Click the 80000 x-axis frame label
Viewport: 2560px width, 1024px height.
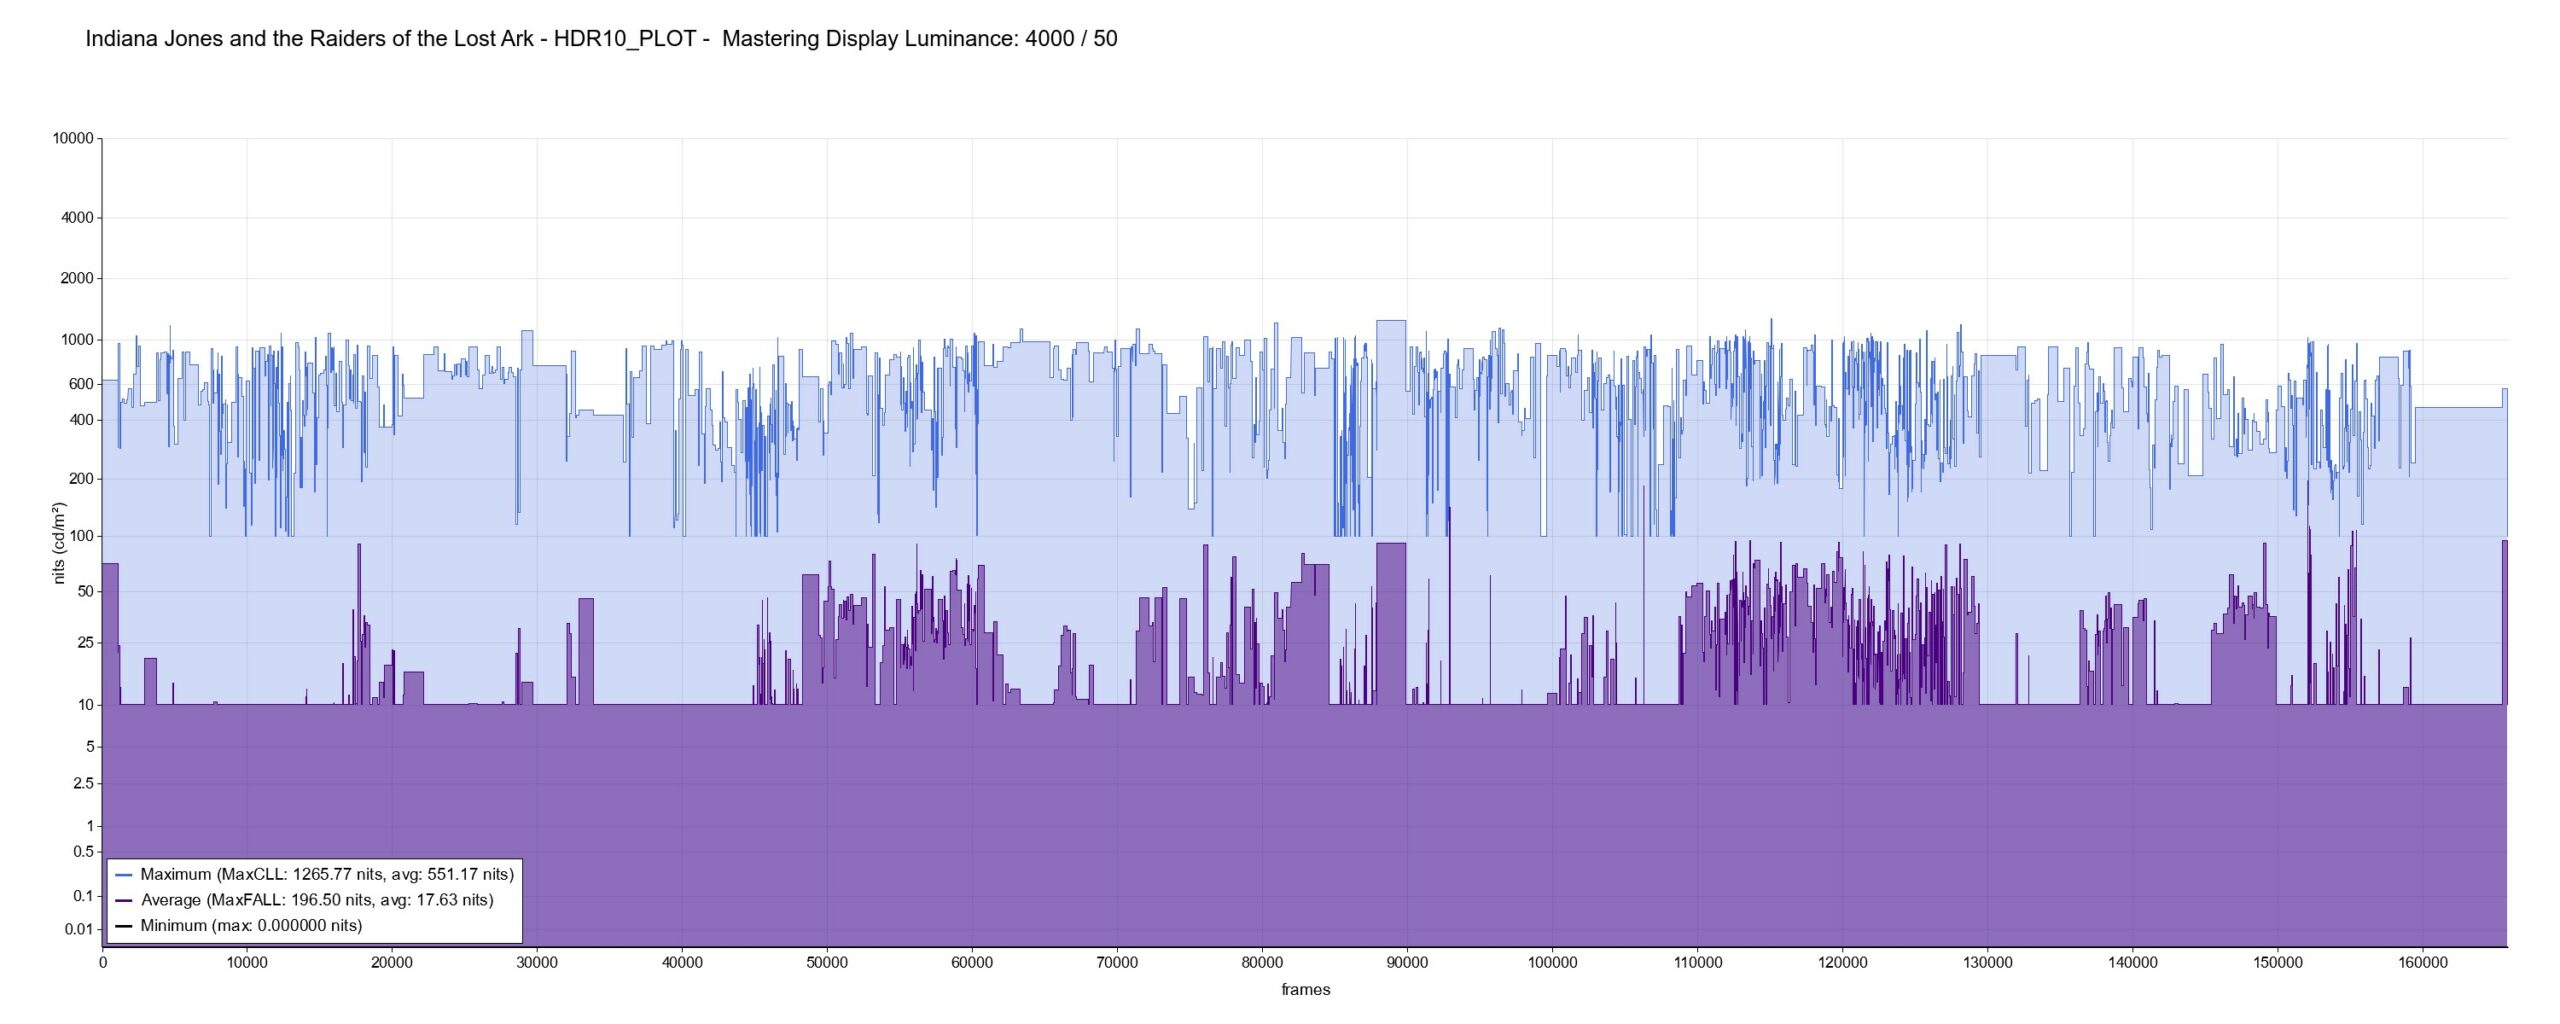coord(1262,963)
